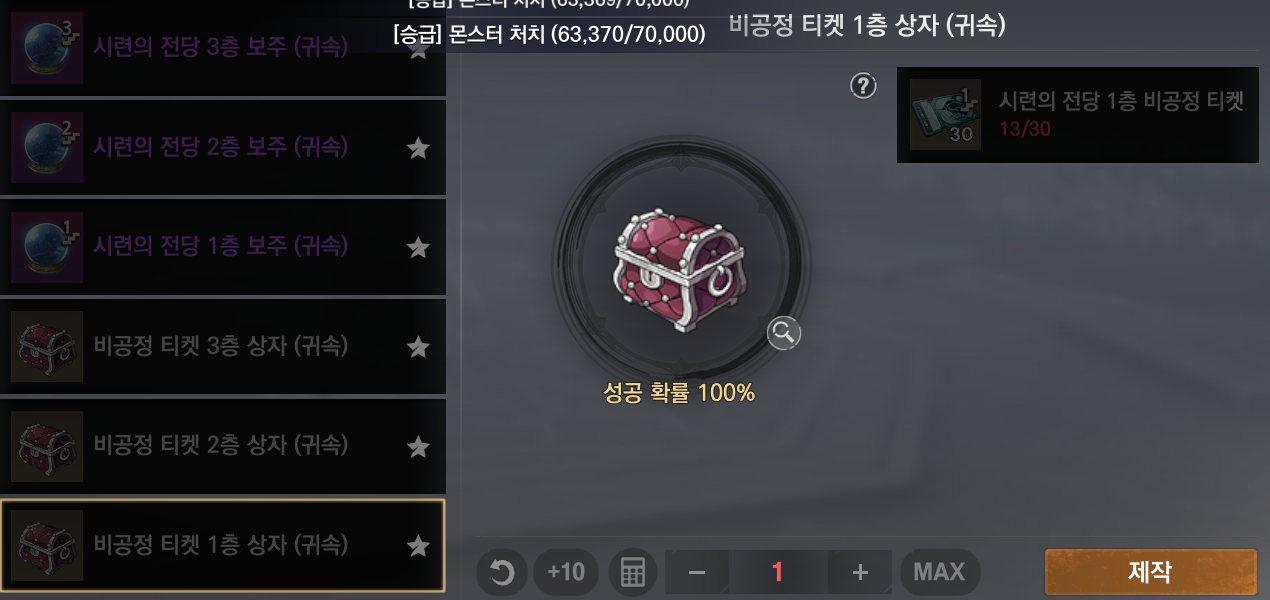
Task: Toggle favorite star for 비공정 티켓 3층 상자
Action: pos(418,347)
